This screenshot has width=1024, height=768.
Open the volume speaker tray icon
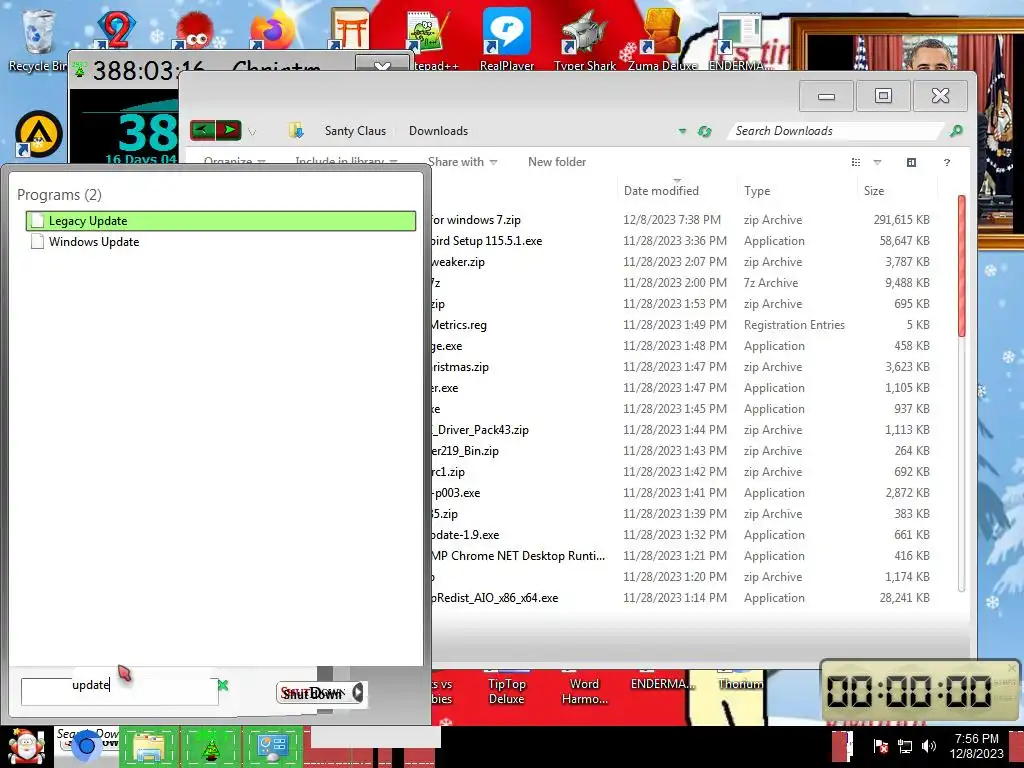pos(929,745)
